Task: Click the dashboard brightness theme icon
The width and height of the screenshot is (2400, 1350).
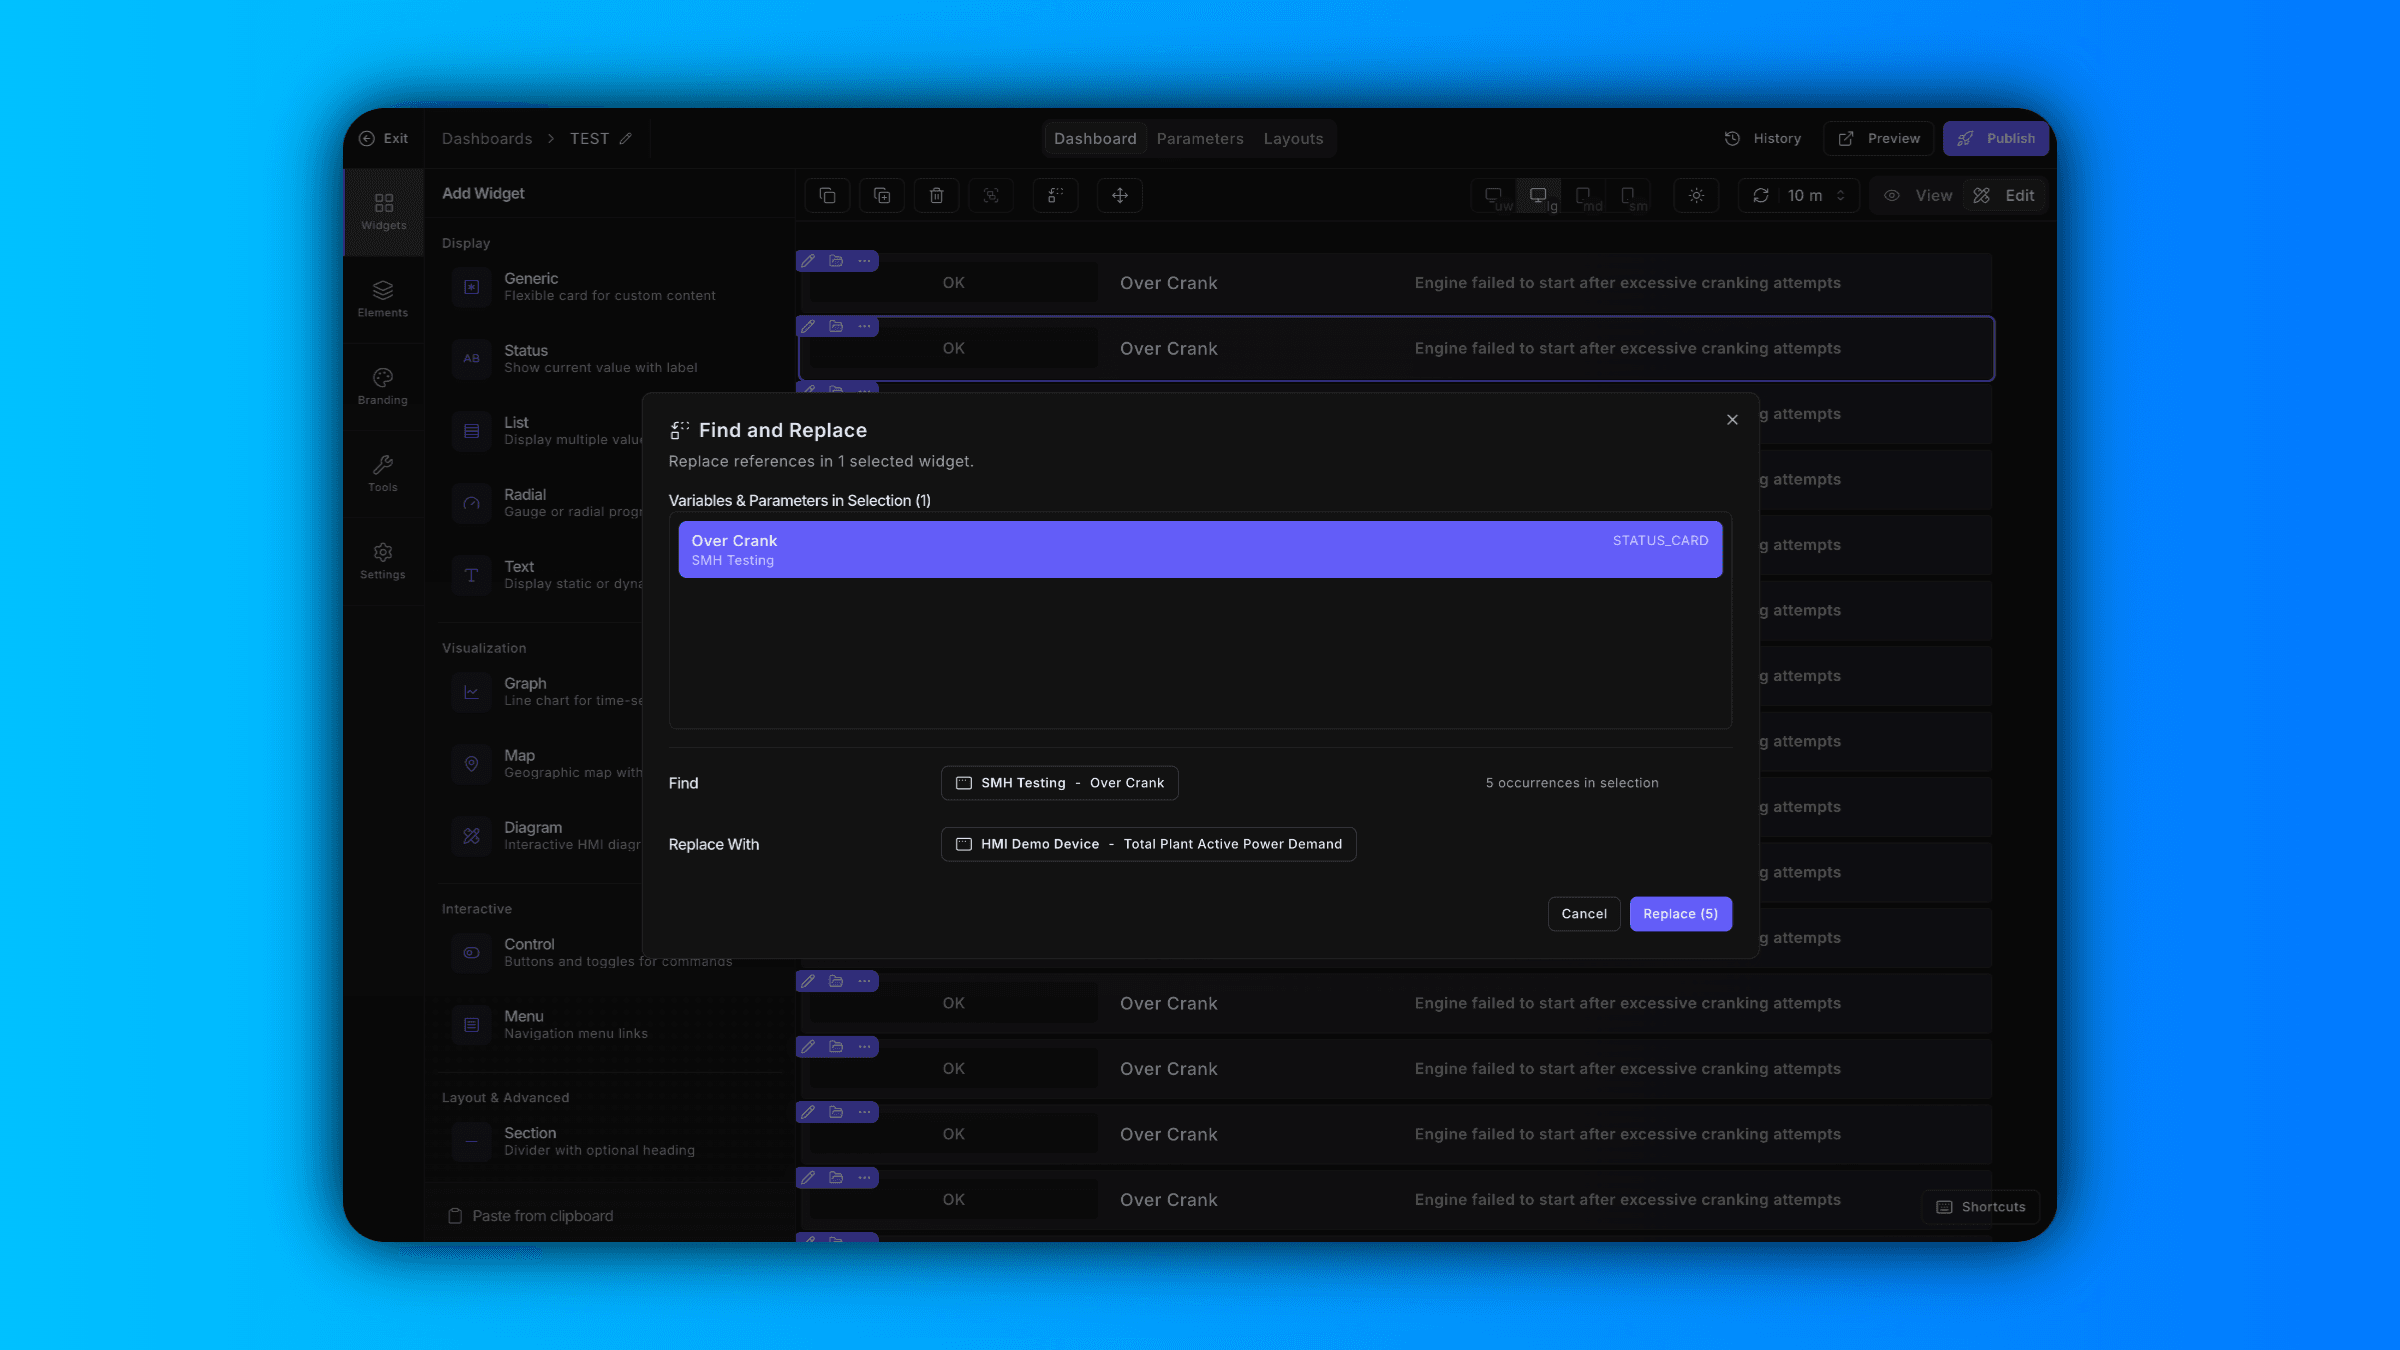Action: tap(1697, 195)
